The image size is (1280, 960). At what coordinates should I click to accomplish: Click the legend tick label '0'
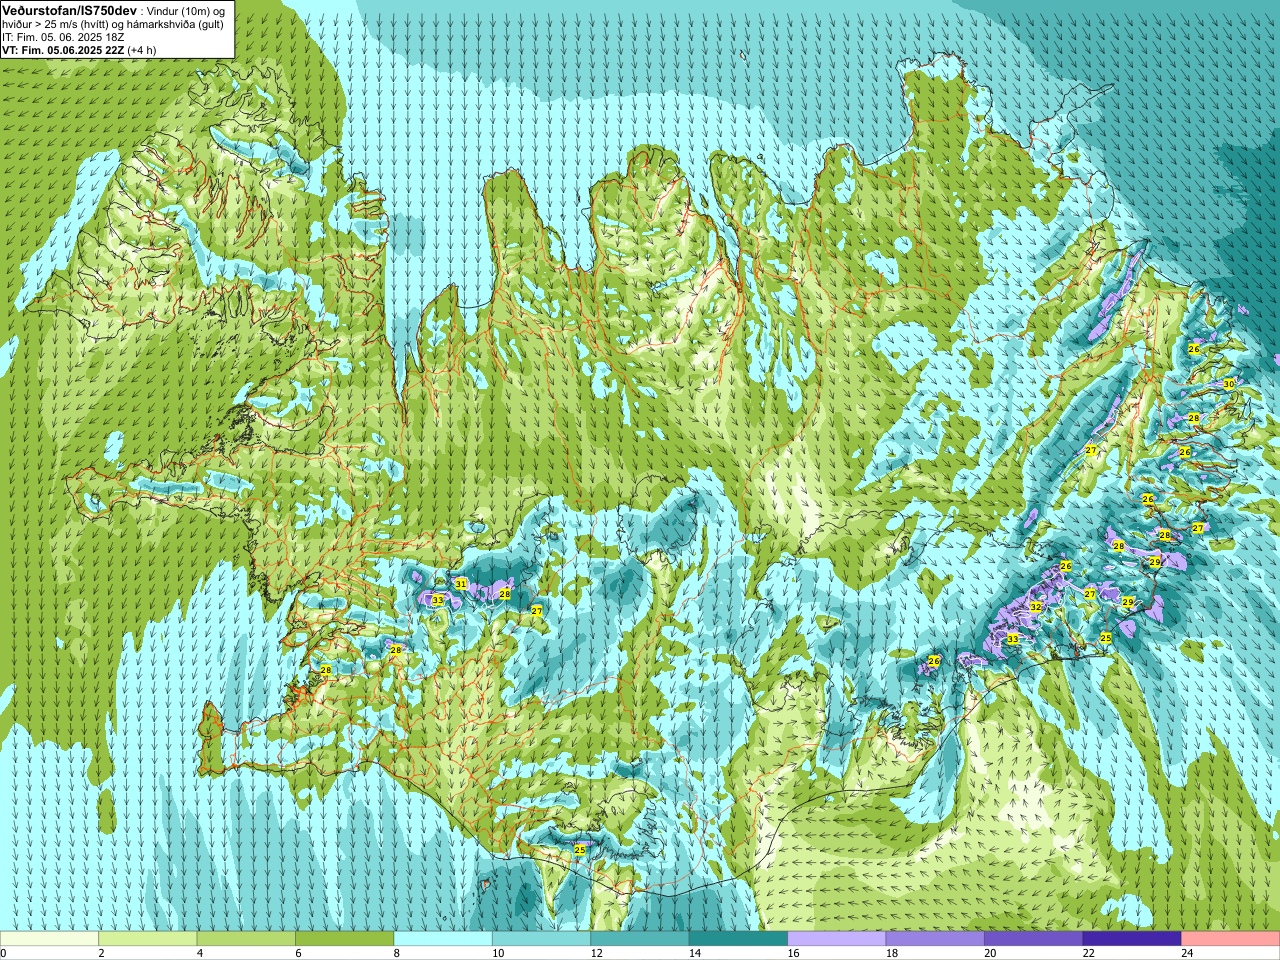(3, 953)
